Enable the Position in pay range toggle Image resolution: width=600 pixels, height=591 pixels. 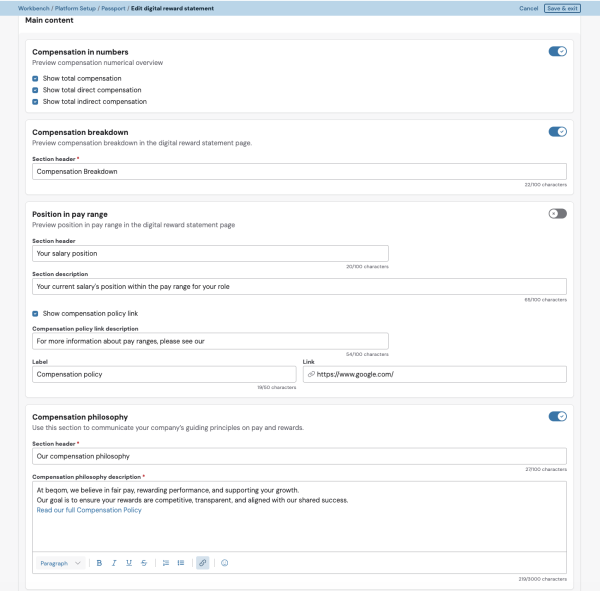558,214
